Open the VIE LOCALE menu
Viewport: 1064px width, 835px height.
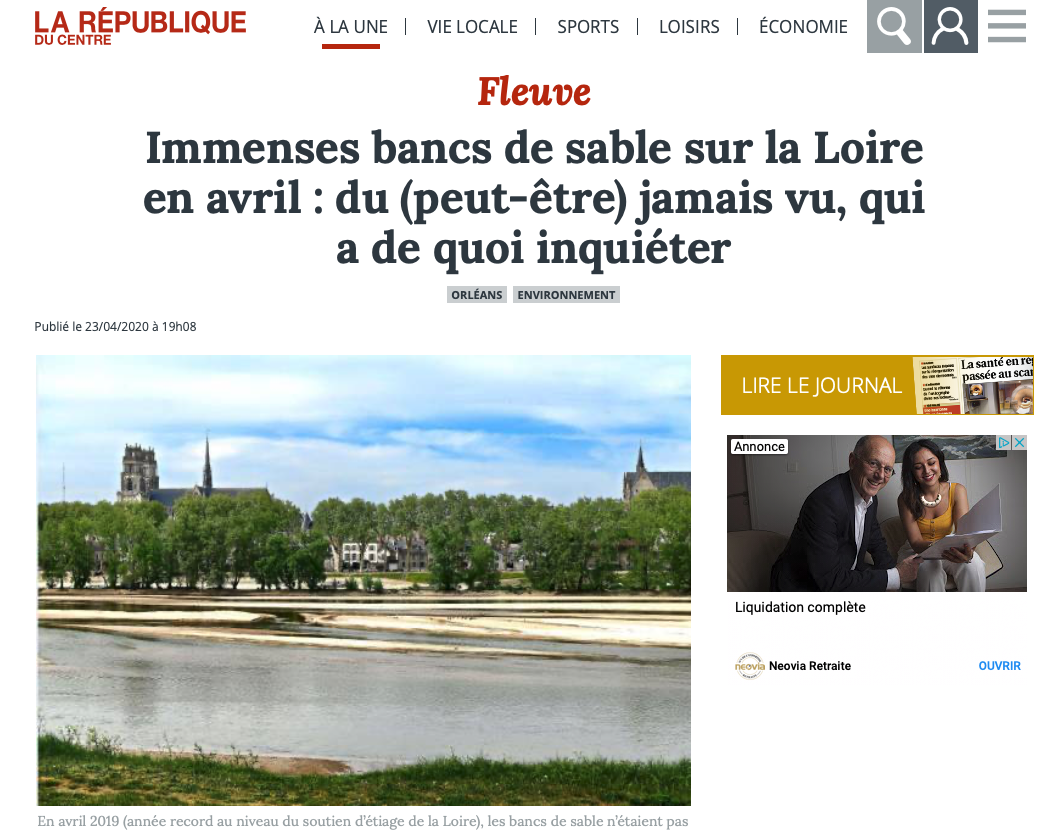pos(472,27)
